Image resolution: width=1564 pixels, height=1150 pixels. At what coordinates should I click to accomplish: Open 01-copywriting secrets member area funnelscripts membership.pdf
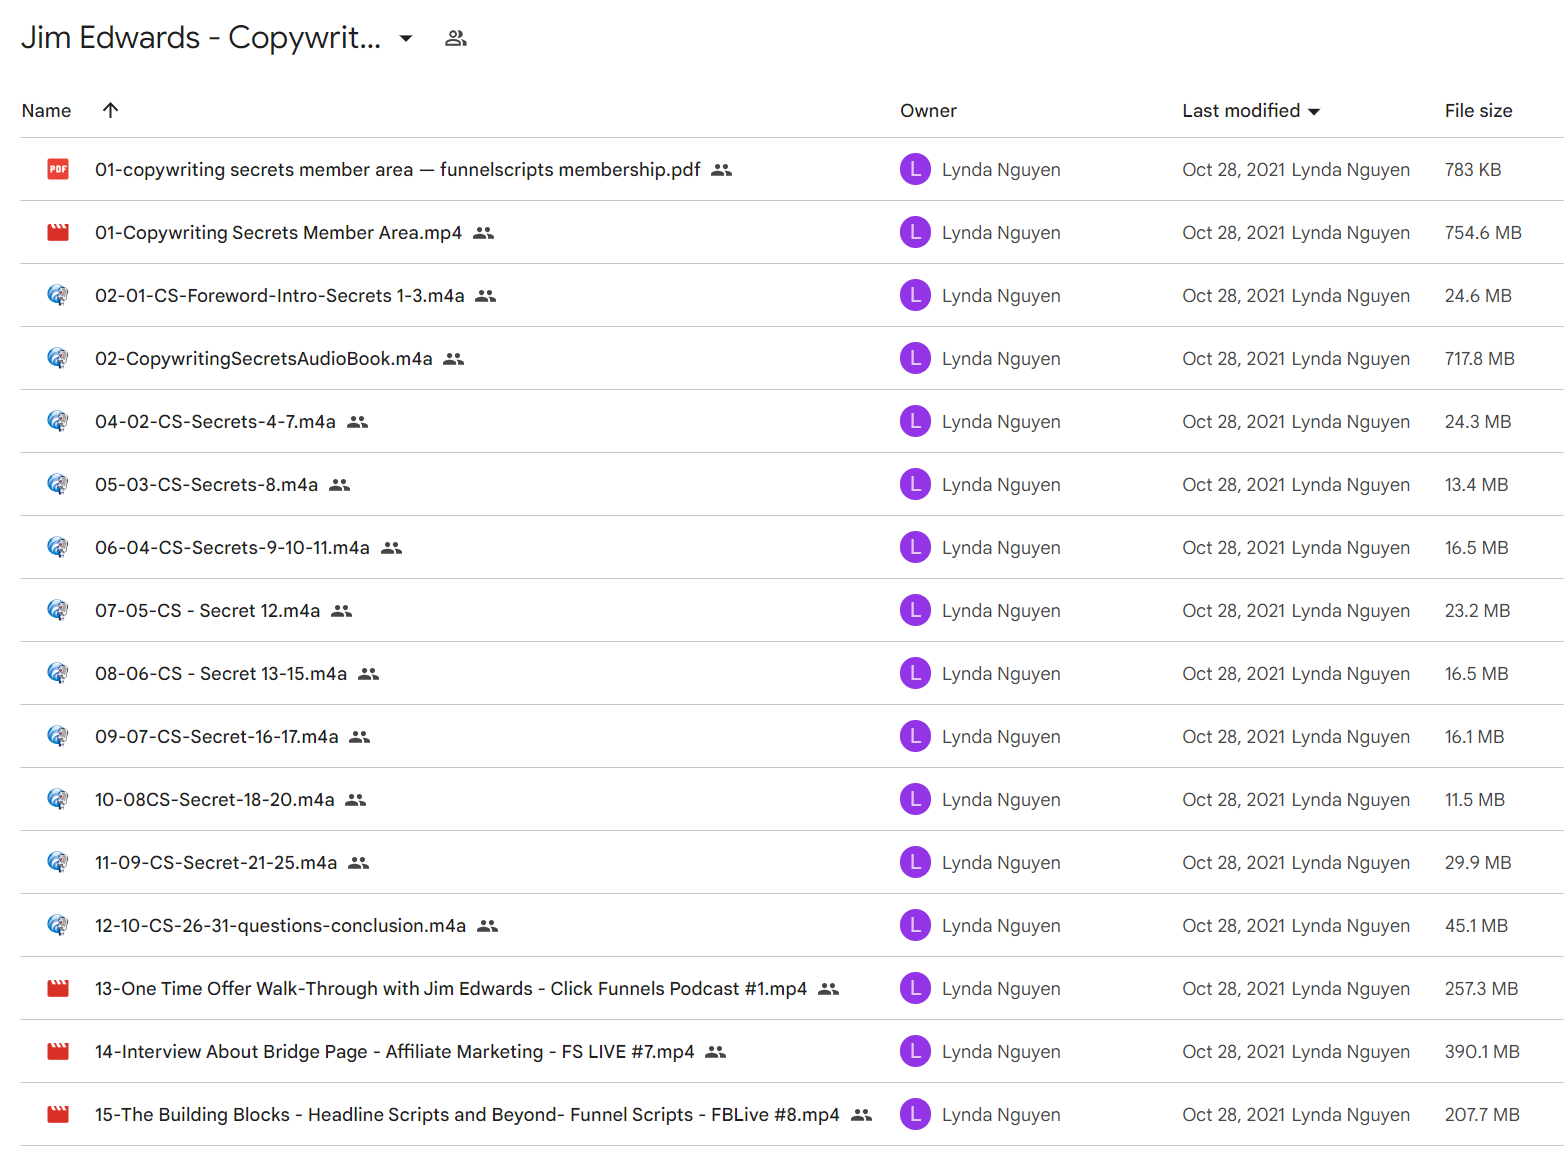397,170
